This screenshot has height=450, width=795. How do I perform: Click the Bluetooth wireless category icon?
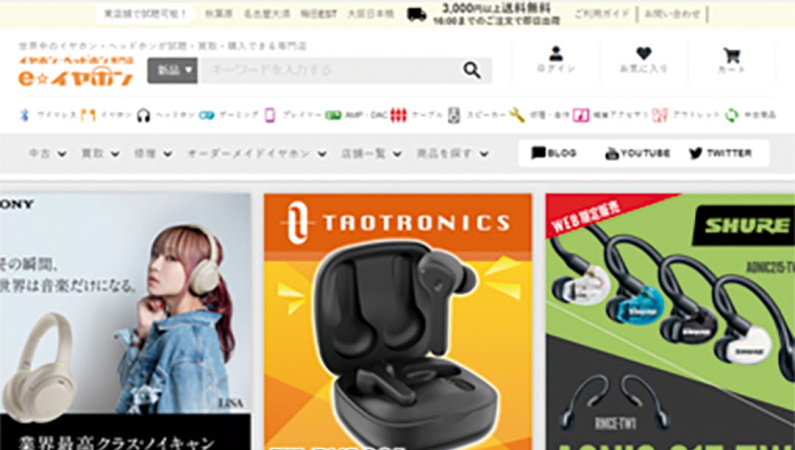[24, 115]
